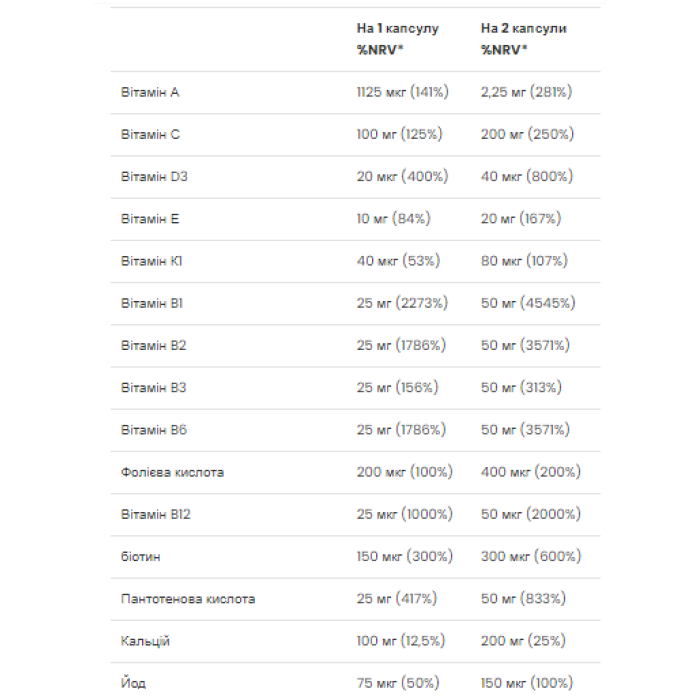
Task: Click the Вітамін B12 row label
Action: (153, 514)
